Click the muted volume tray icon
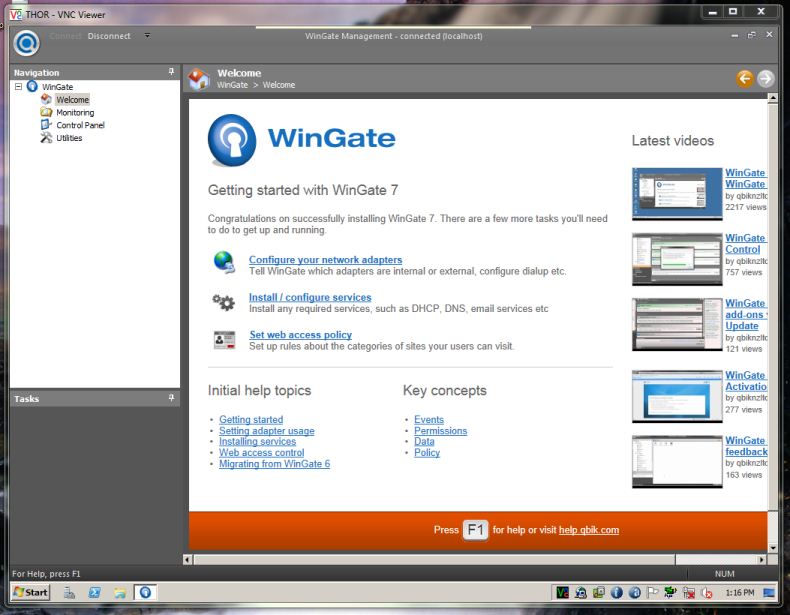The width and height of the screenshot is (790, 615). point(707,593)
